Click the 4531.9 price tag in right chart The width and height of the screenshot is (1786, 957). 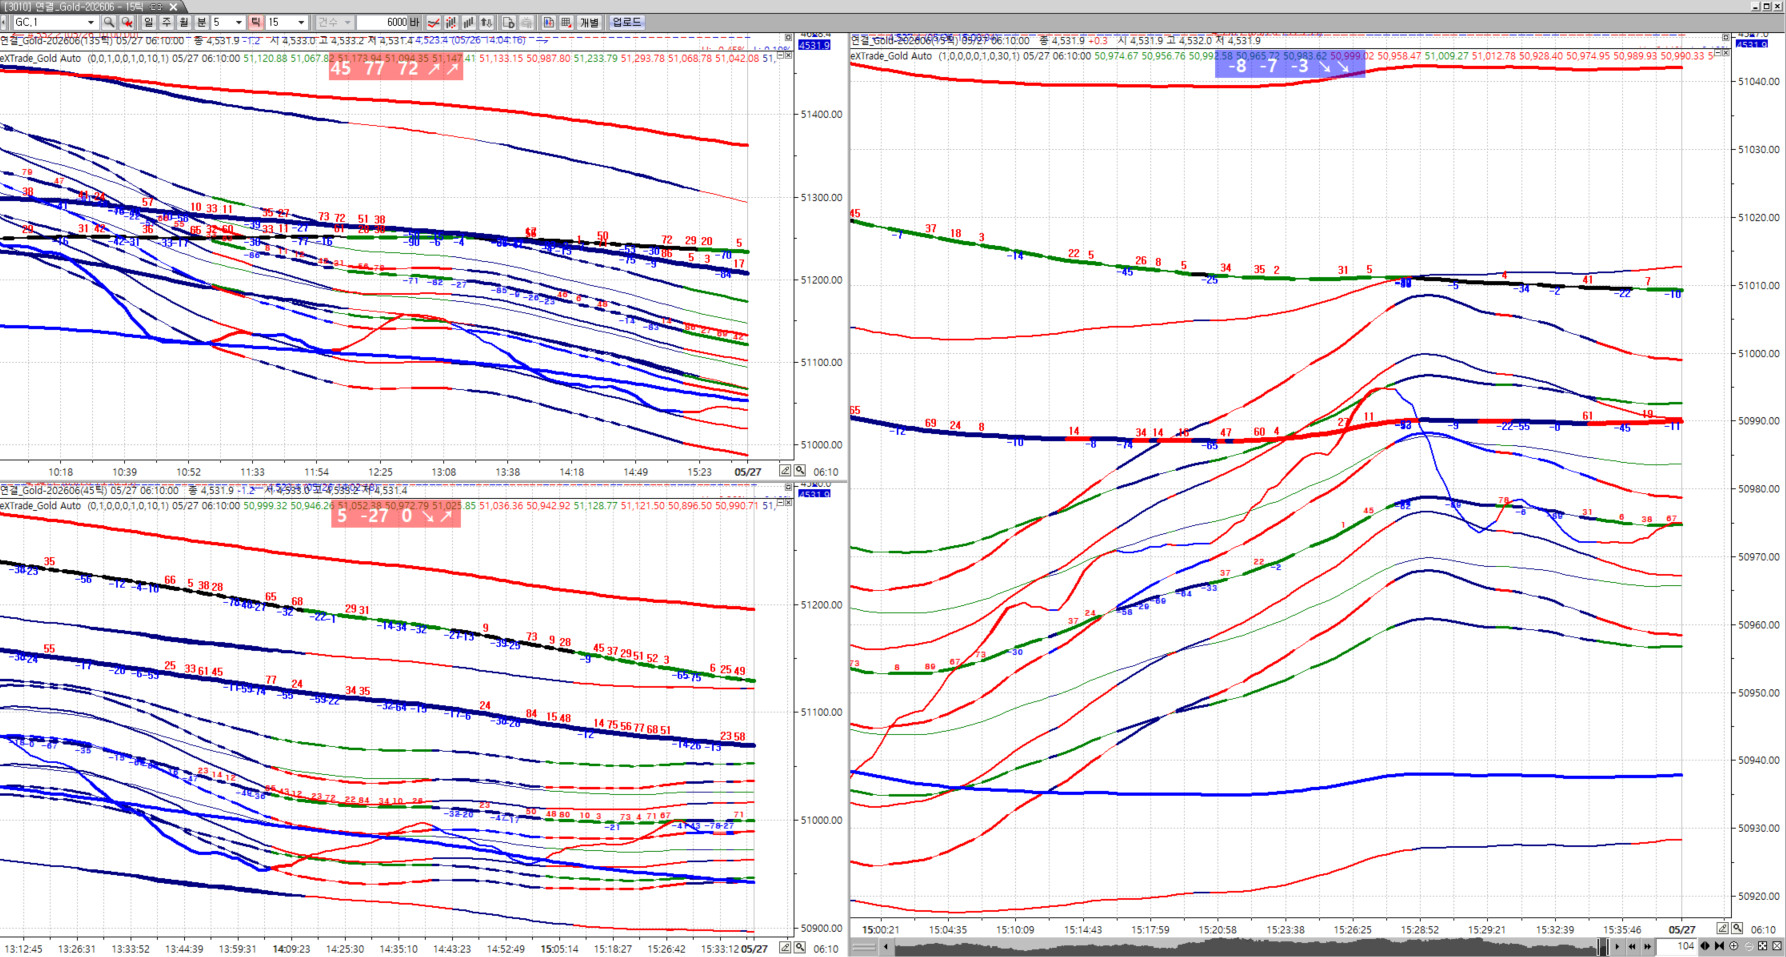(1752, 44)
